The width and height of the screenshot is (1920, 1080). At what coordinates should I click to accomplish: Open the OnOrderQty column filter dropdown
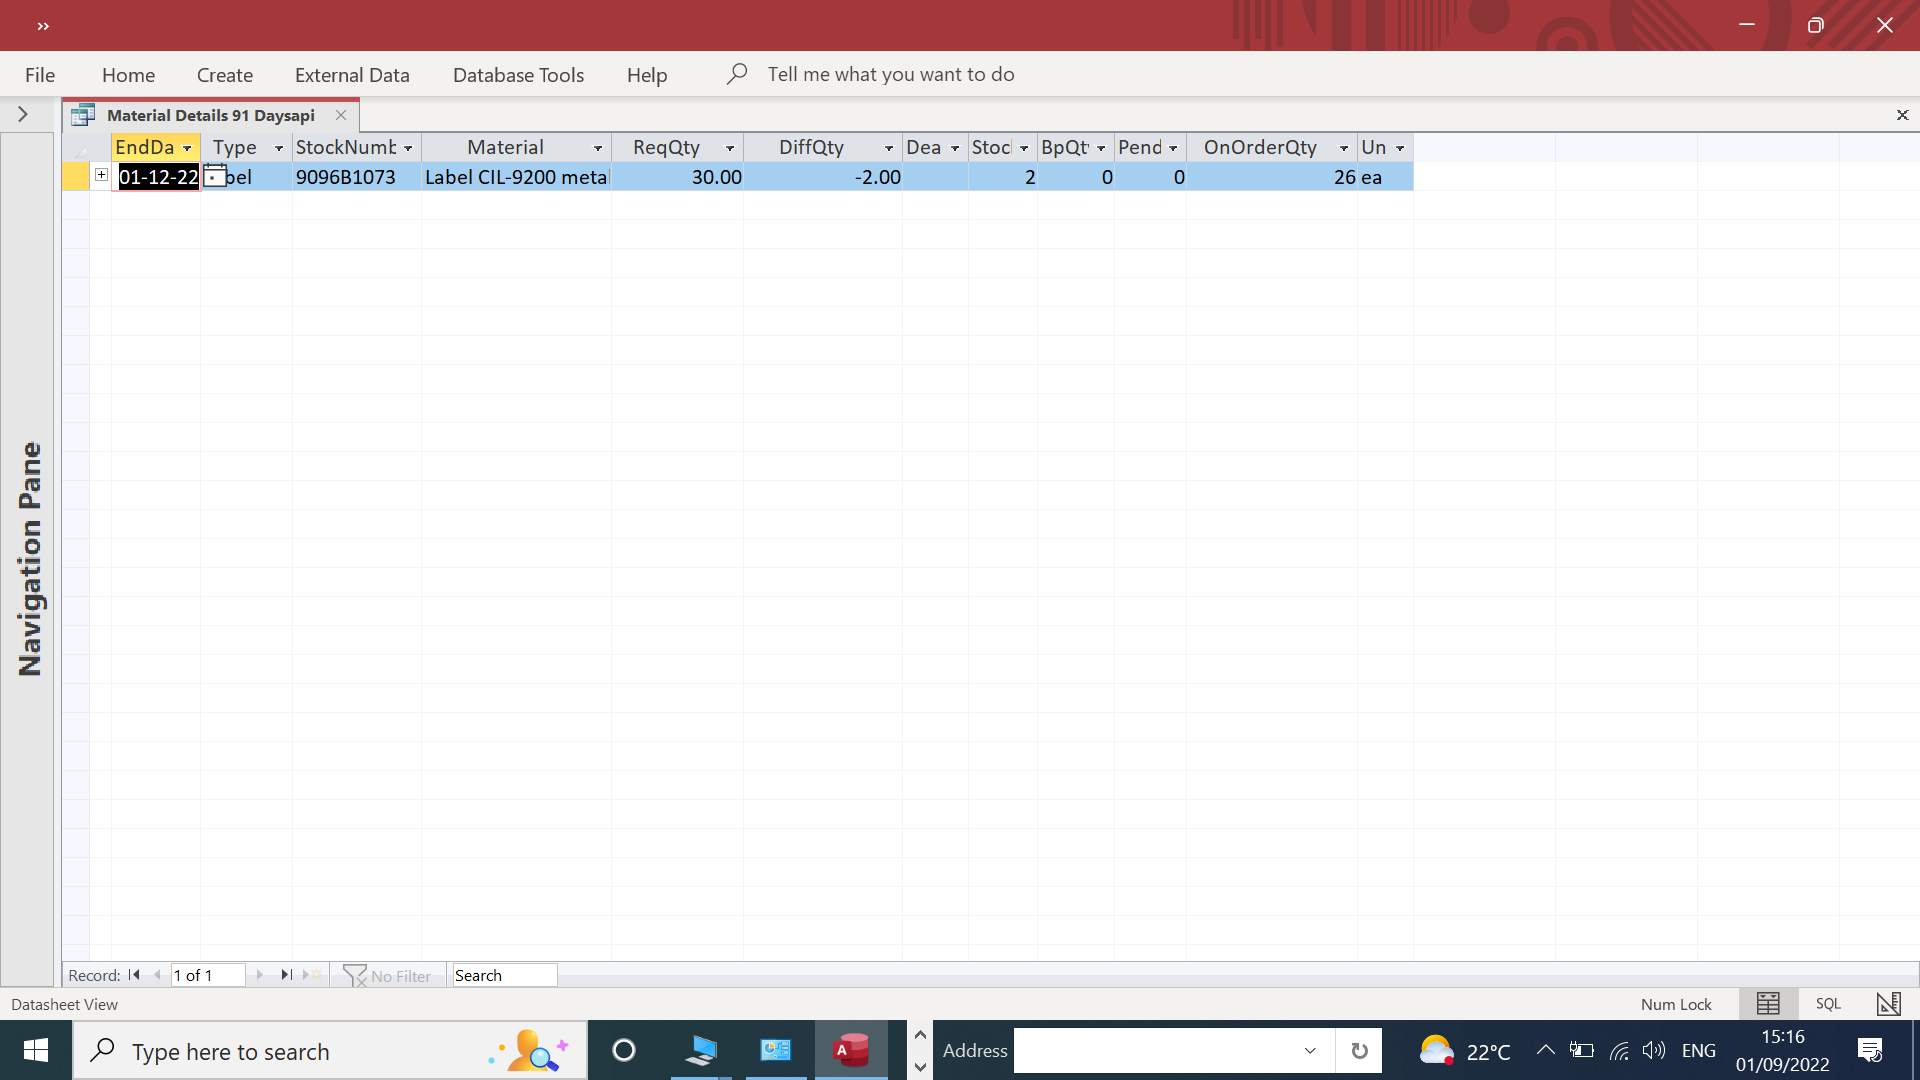coord(1344,148)
